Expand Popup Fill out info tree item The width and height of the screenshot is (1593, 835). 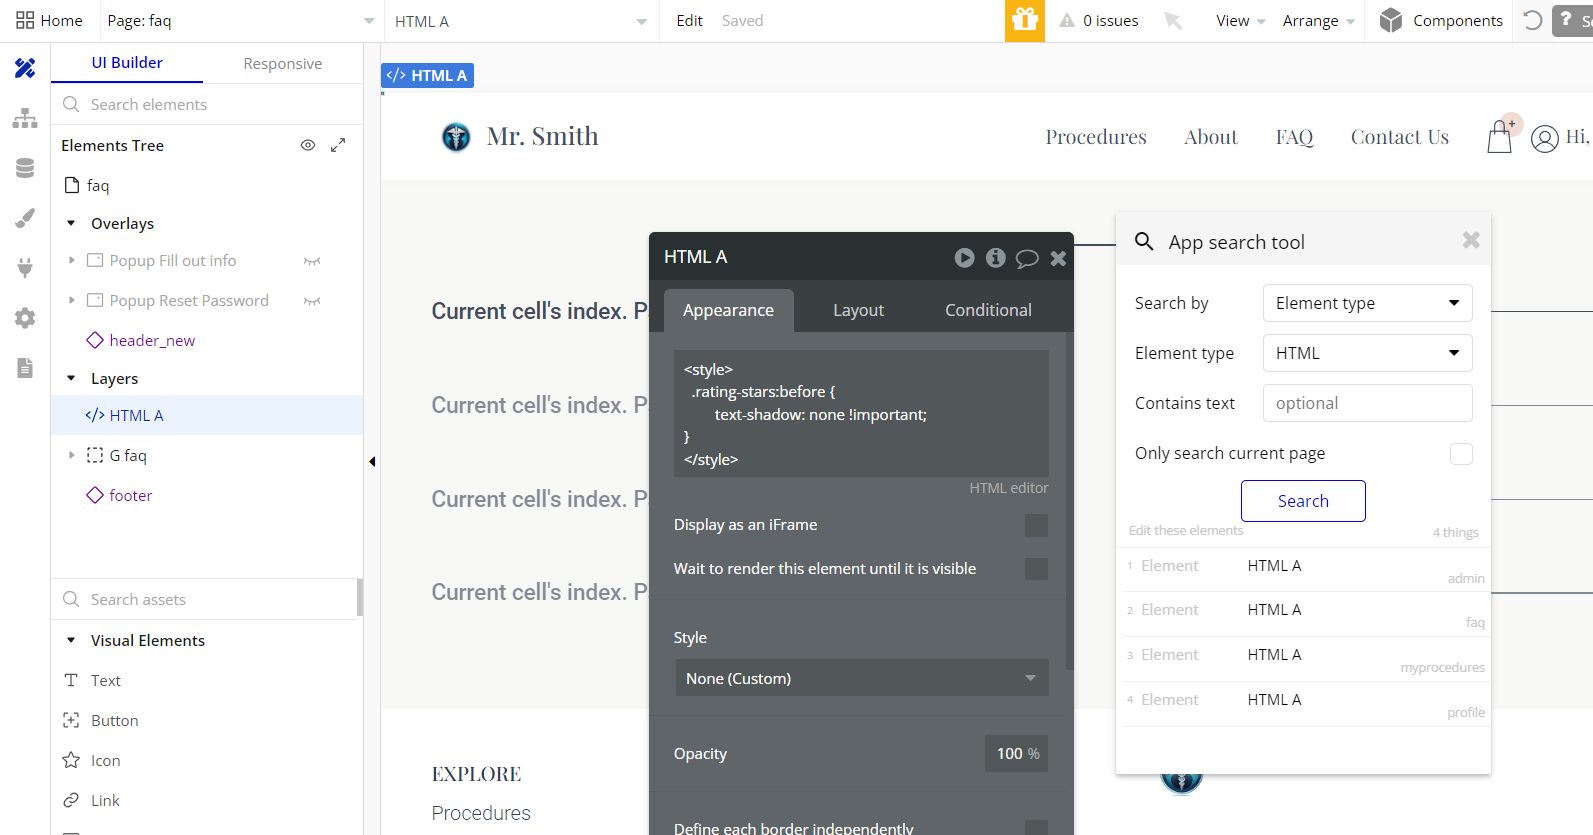pyautogui.click(x=71, y=260)
